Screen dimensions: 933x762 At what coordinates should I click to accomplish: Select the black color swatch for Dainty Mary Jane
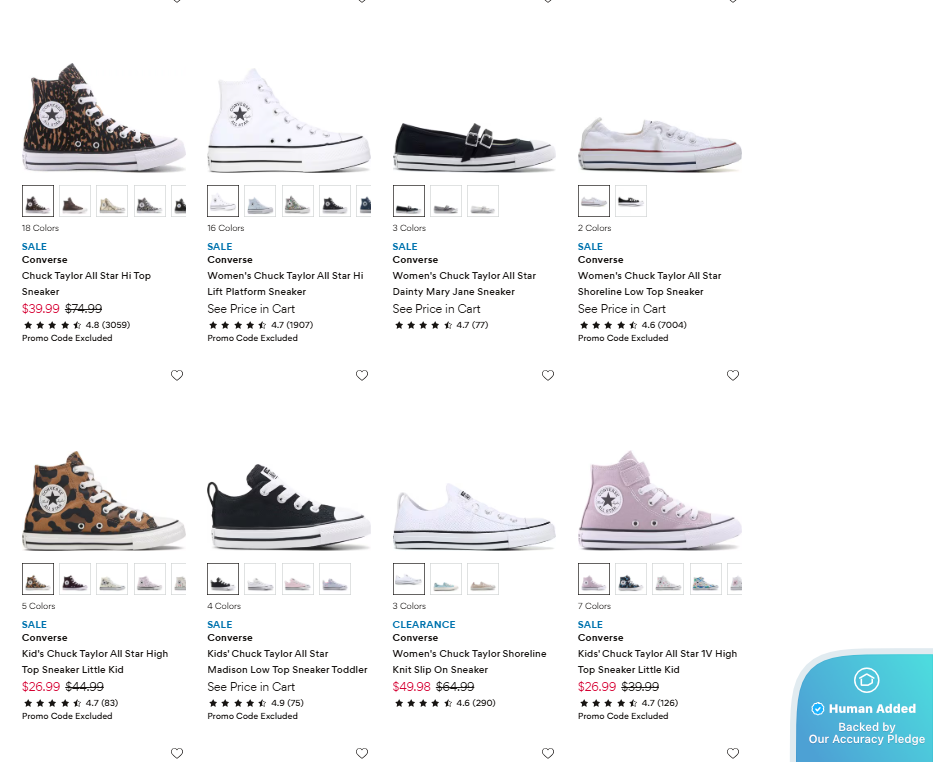click(408, 200)
